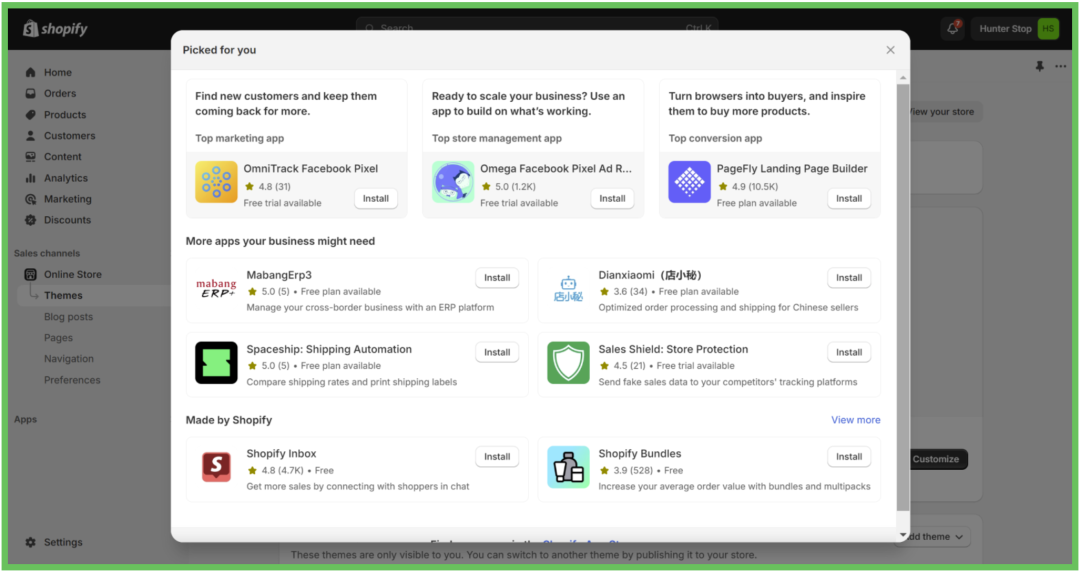Image resolution: width=1080 pixels, height=572 pixels.
Task: Click the Omega Facebook Pixel app icon
Action: coord(453,182)
